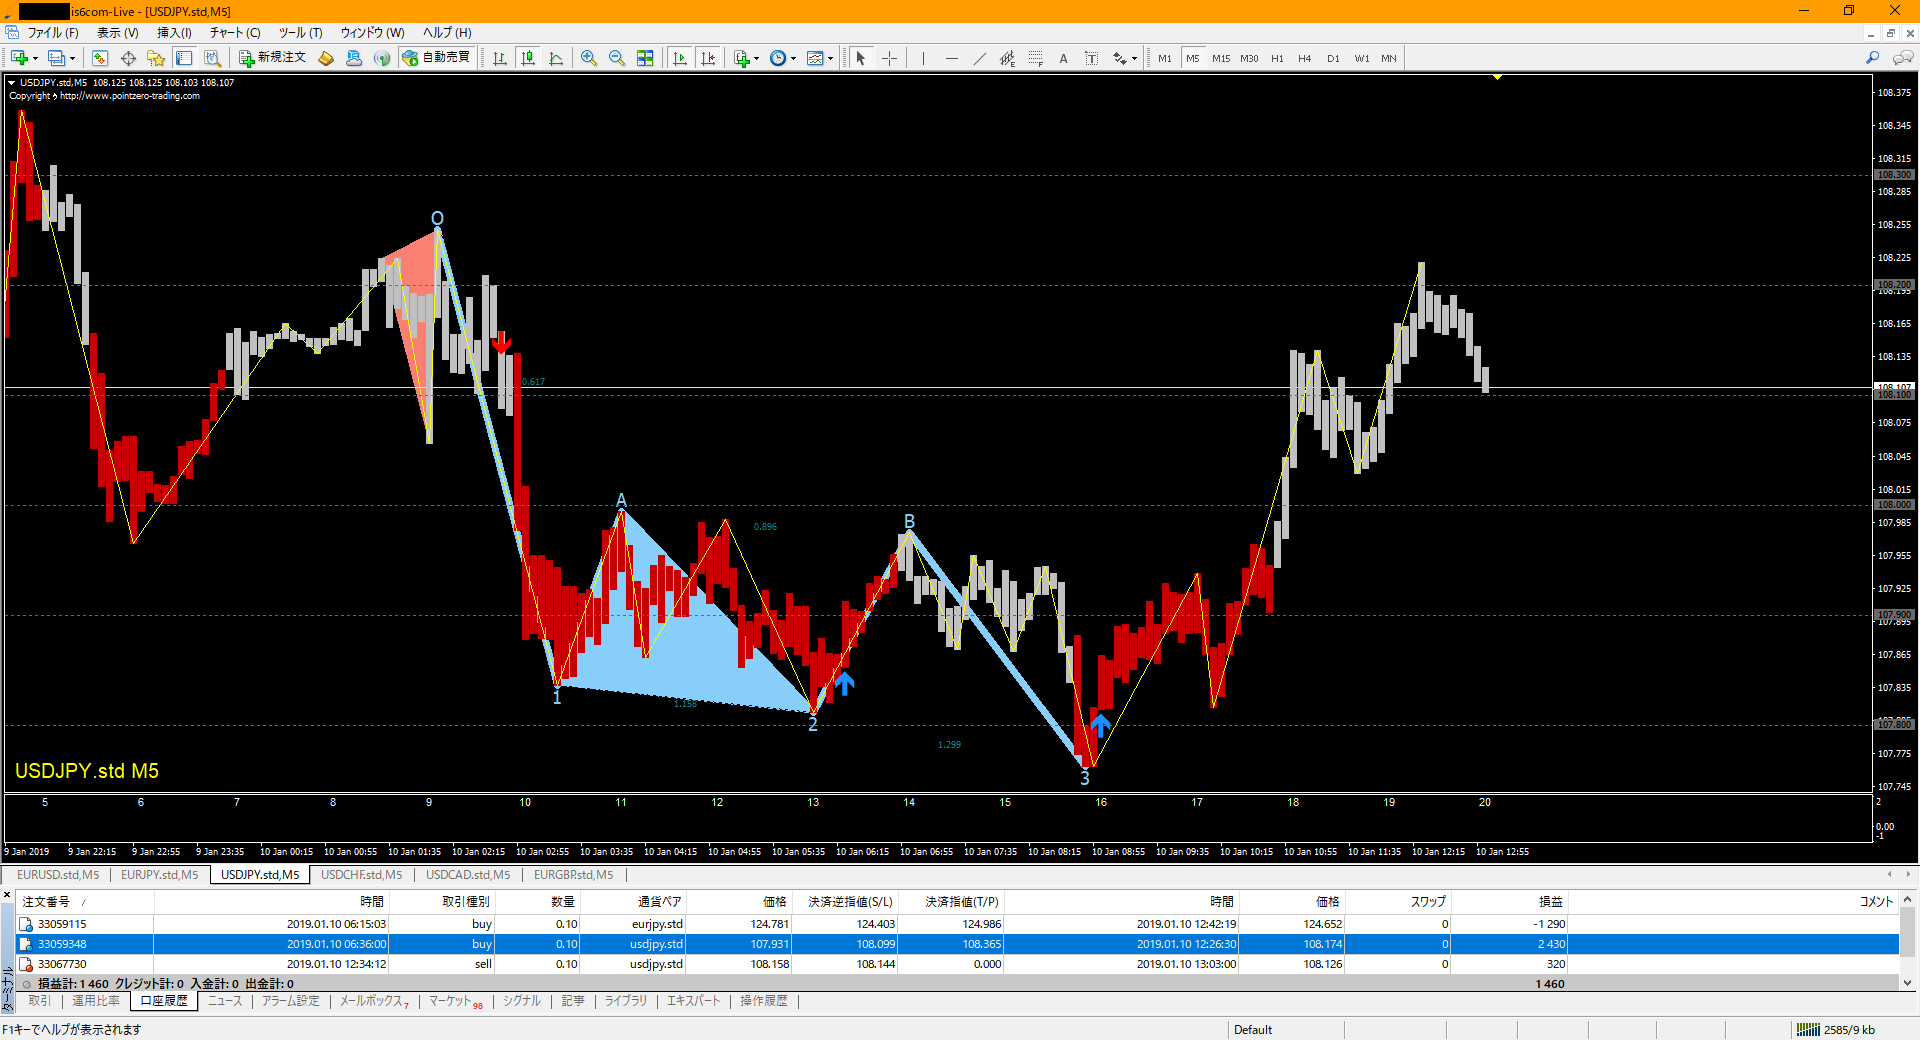Select the Fibonacci retracement tool
This screenshot has width=1920, height=1040.
1035,58
